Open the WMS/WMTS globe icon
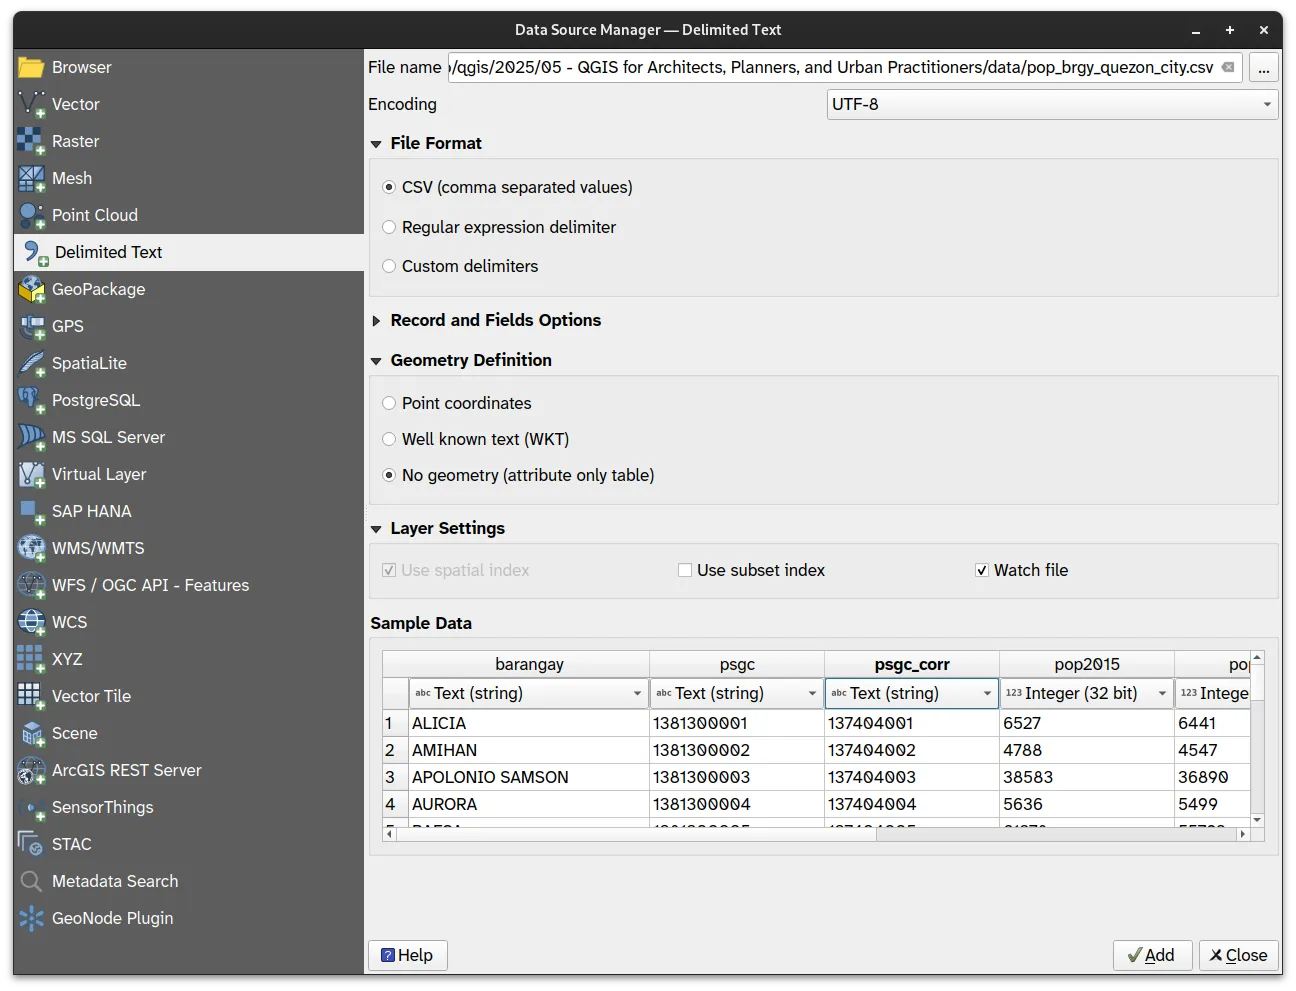 pyautogui.click(x=31, y=548)
